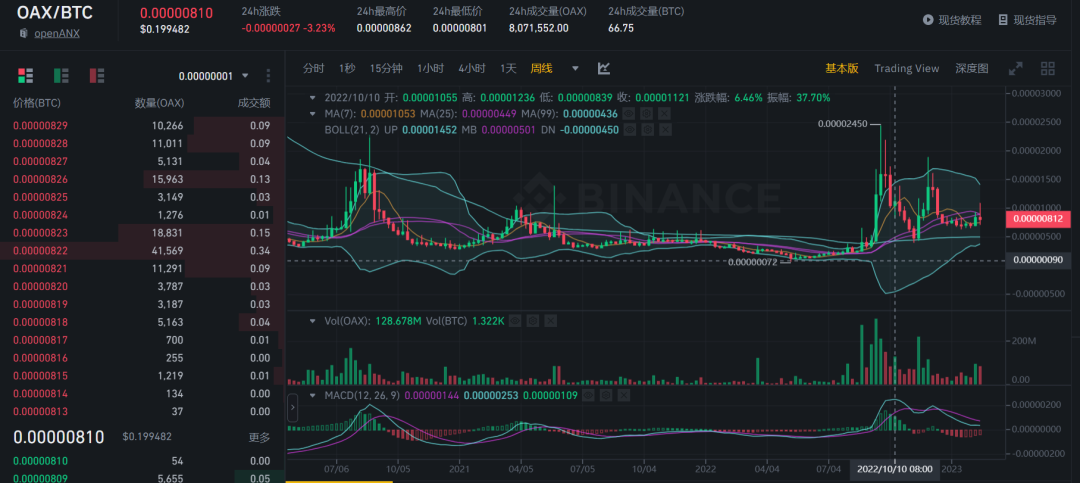Remove the MACD indicator
This screenshot has height=483, width=1080.
click(624, 395)
